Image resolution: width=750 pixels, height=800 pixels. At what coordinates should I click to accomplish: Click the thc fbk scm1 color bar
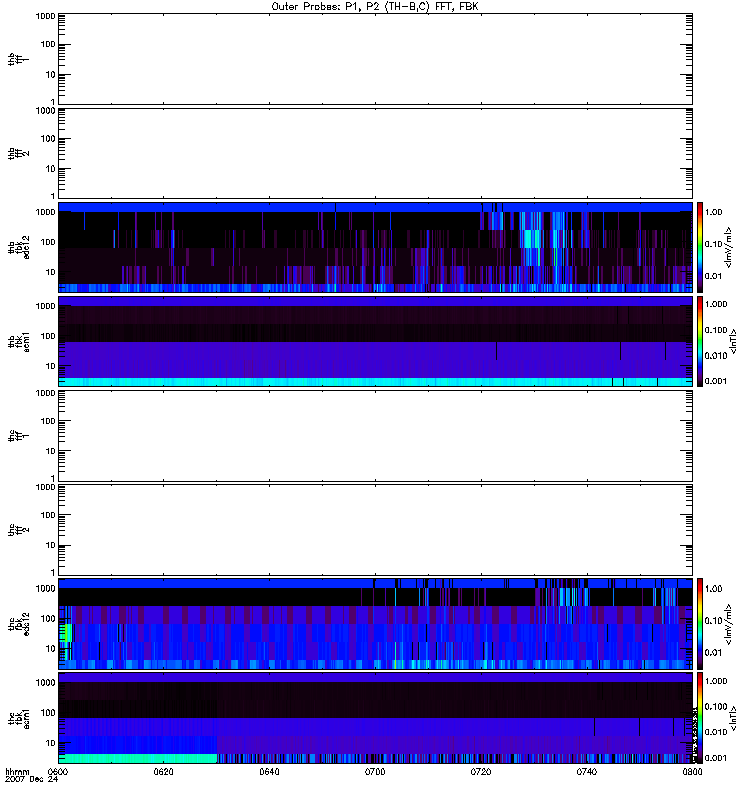pyautogui.click(x=700, y=718)
